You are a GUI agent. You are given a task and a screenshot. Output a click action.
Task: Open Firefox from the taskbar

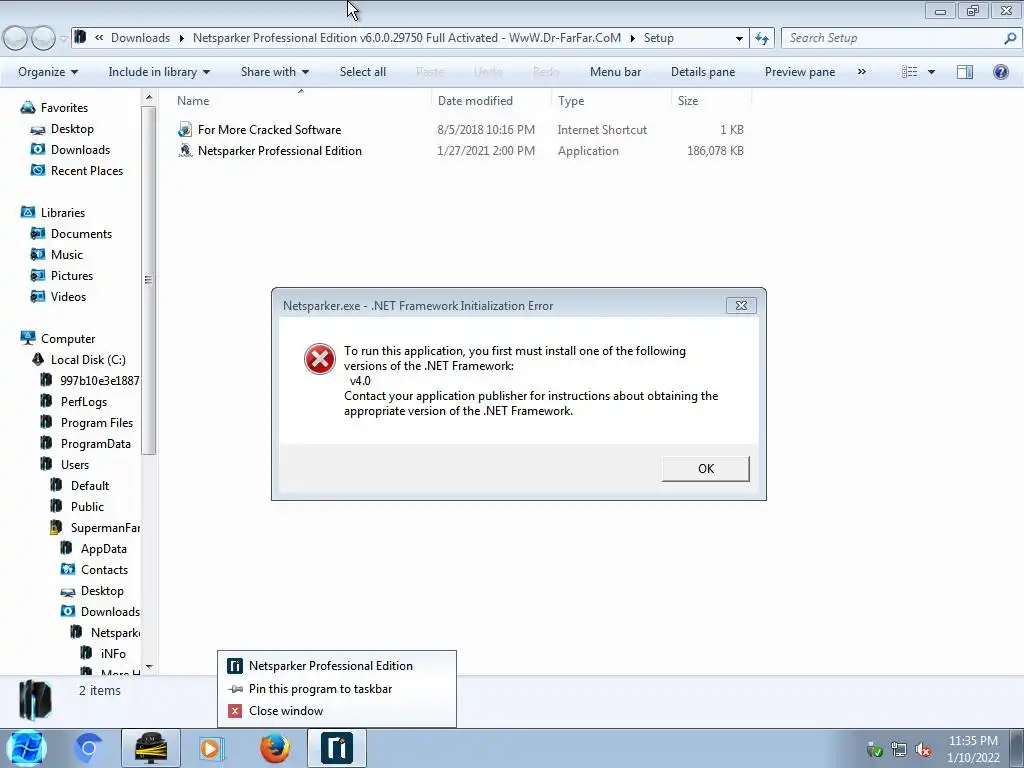pyautogui.click(x=275, y=748)
